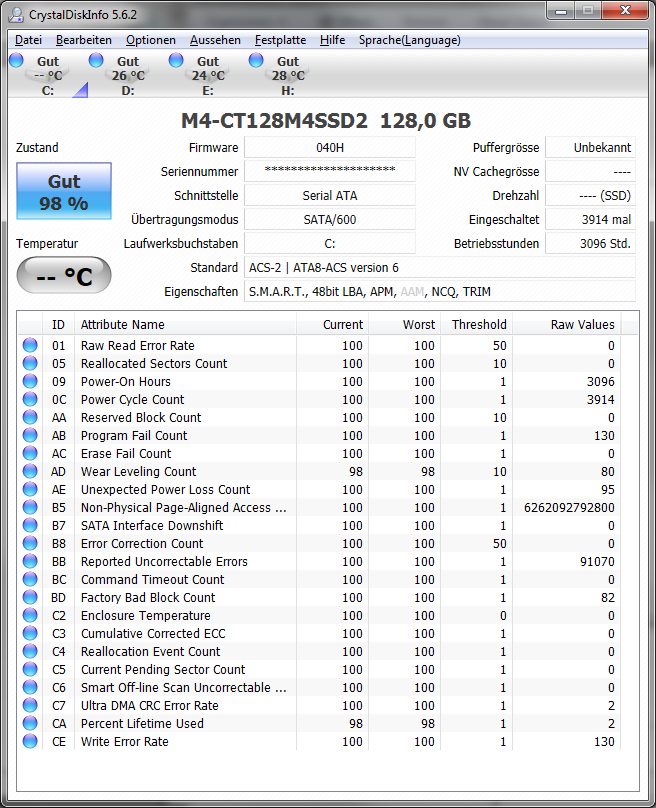Open the Aussehen menu
This screenshot has height=808, width=656.
point(215,40)
